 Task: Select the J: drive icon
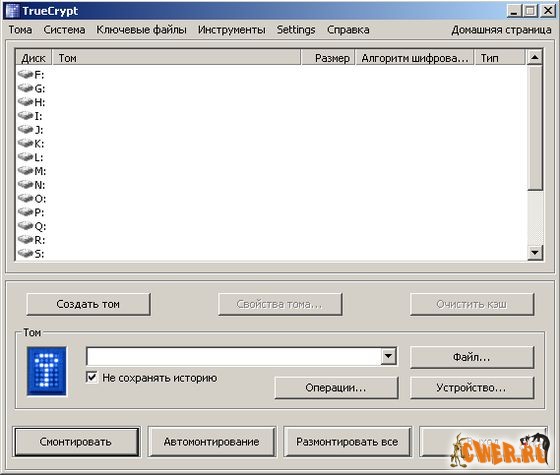click(x=25, y=129)
